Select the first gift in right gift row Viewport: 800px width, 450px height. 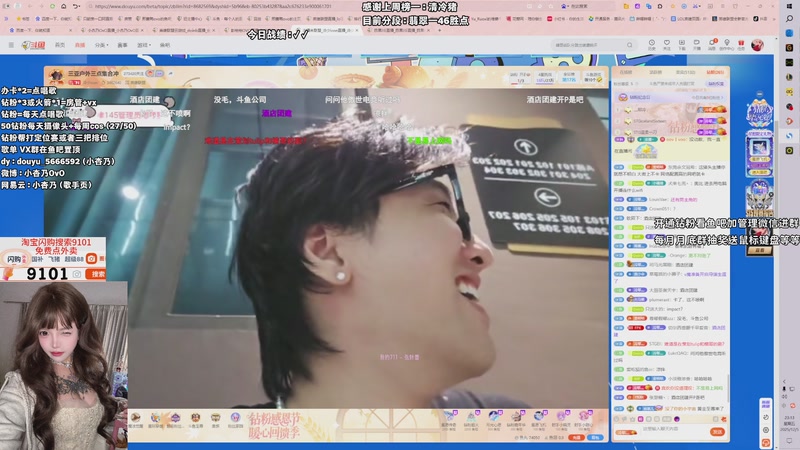[x=449, y=419]
